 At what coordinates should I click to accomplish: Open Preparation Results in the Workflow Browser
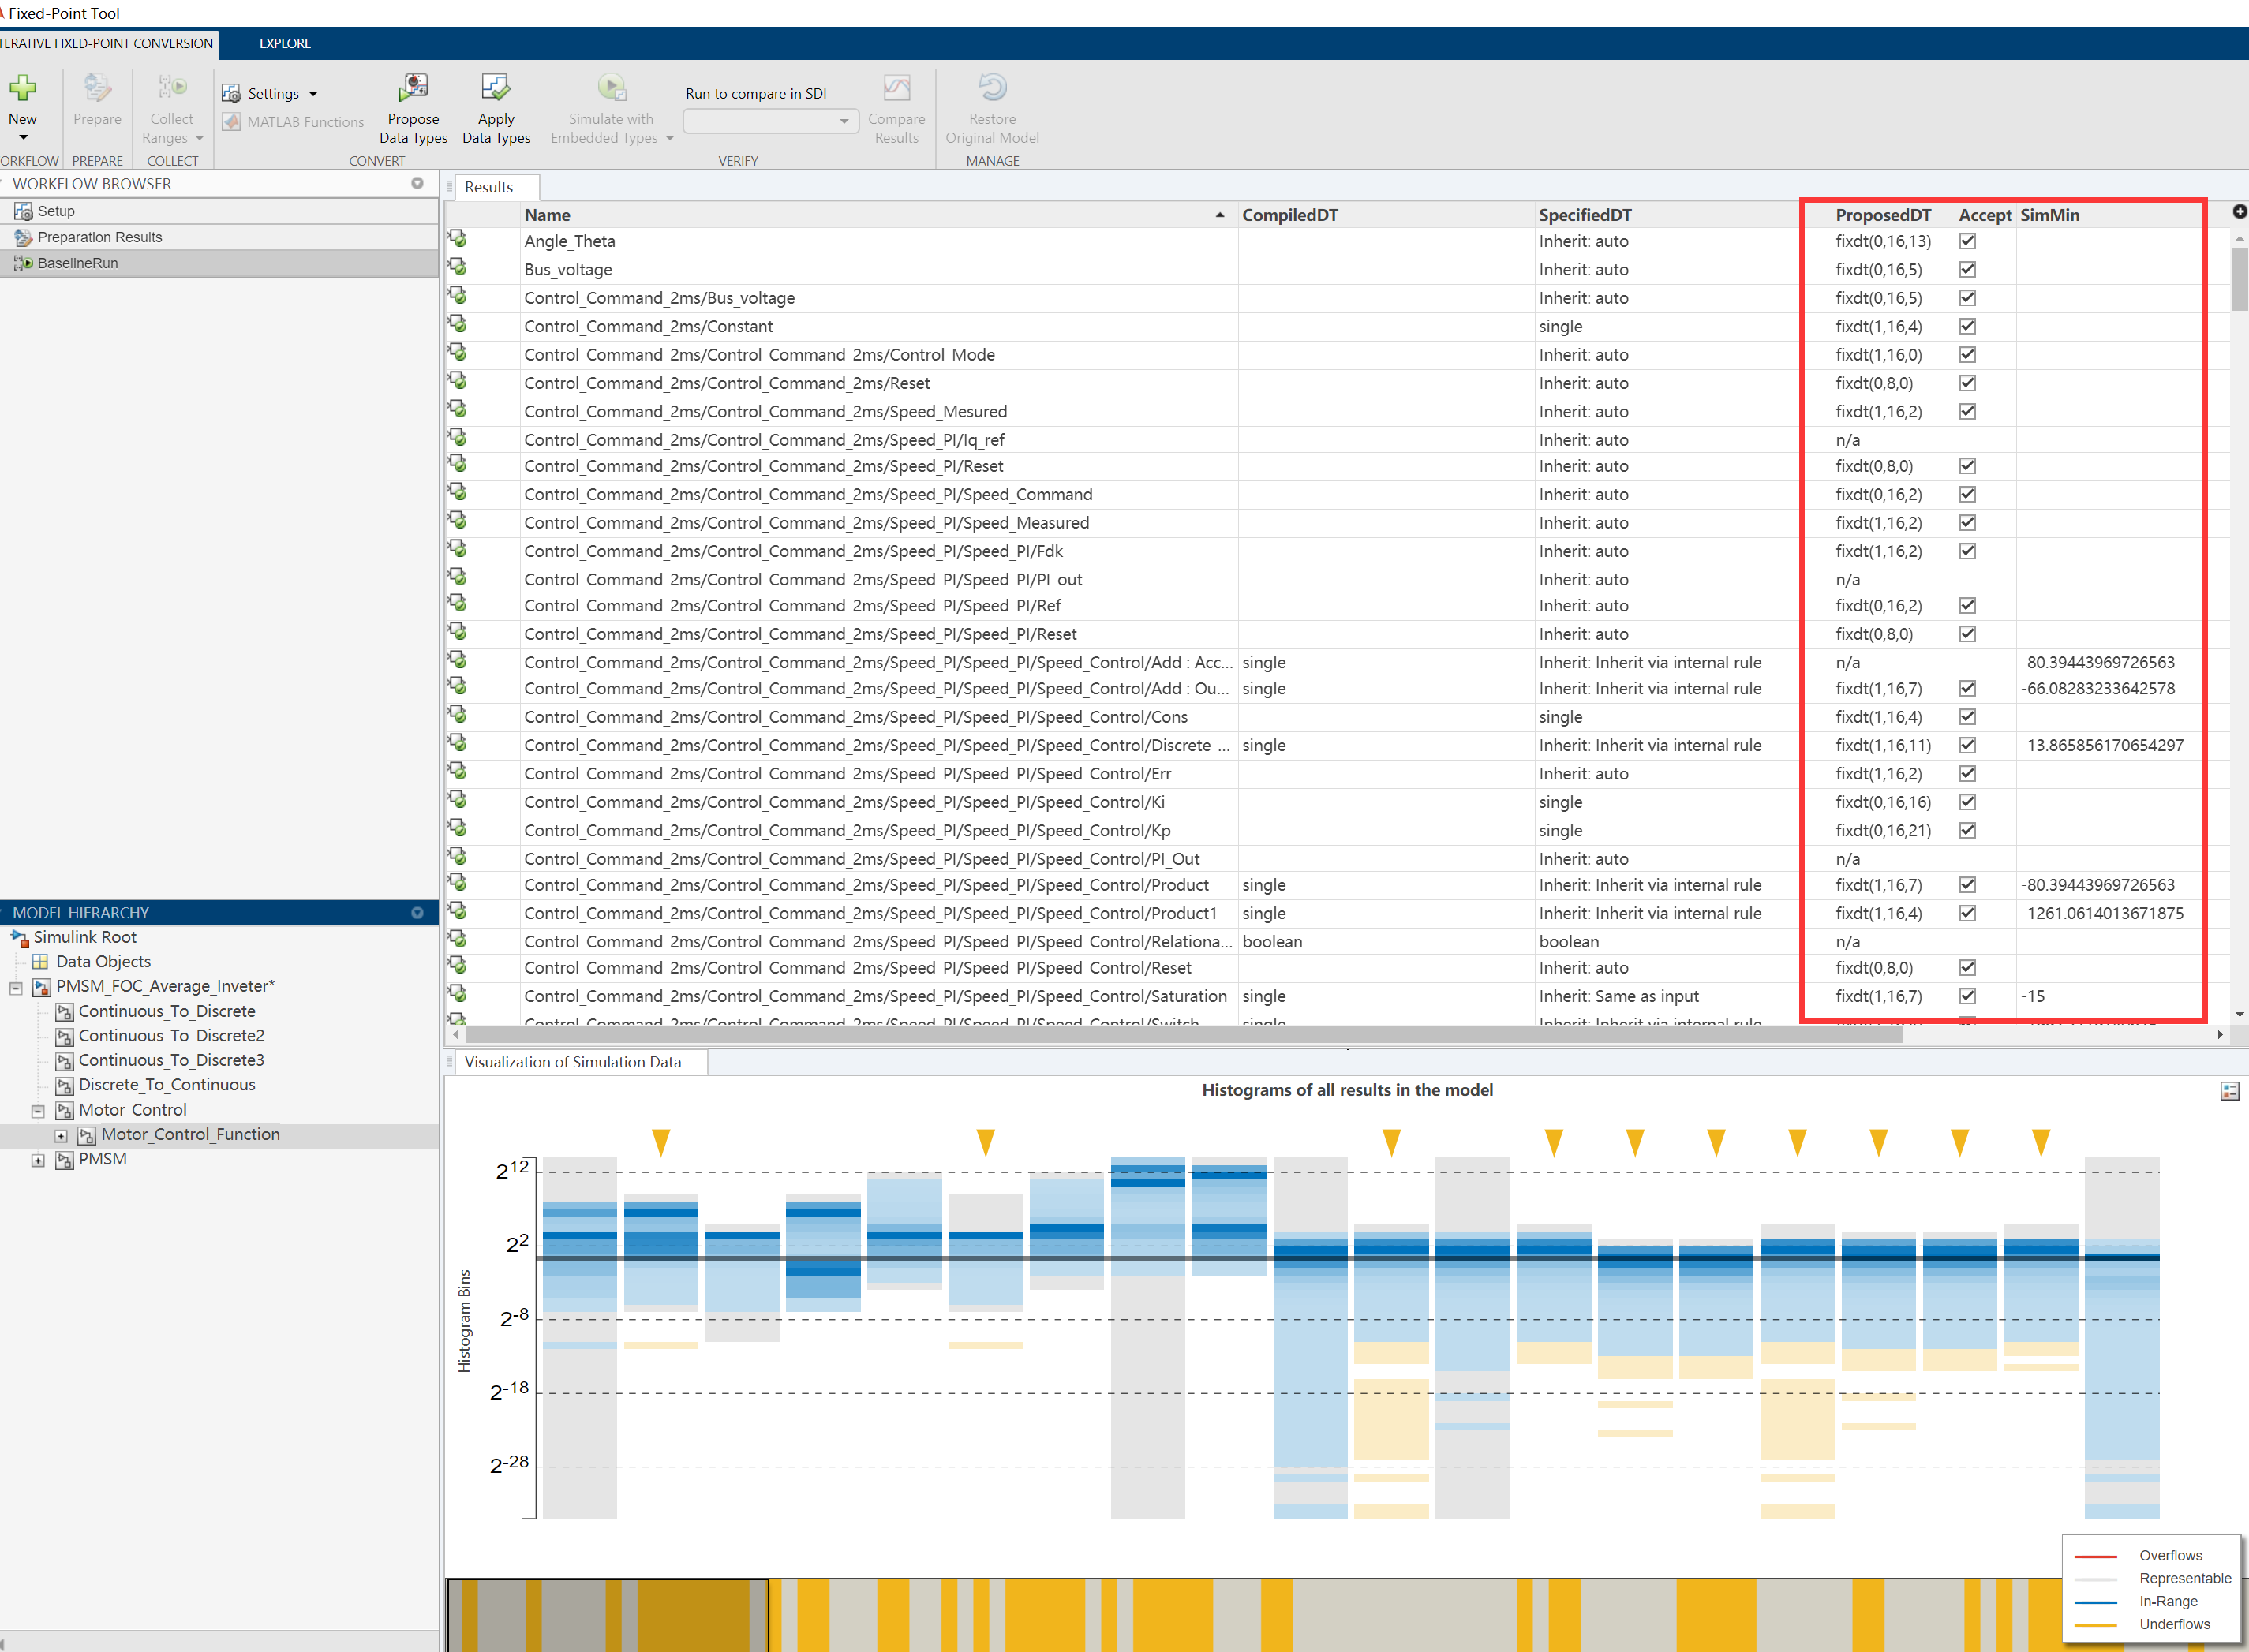pos(99,237)
